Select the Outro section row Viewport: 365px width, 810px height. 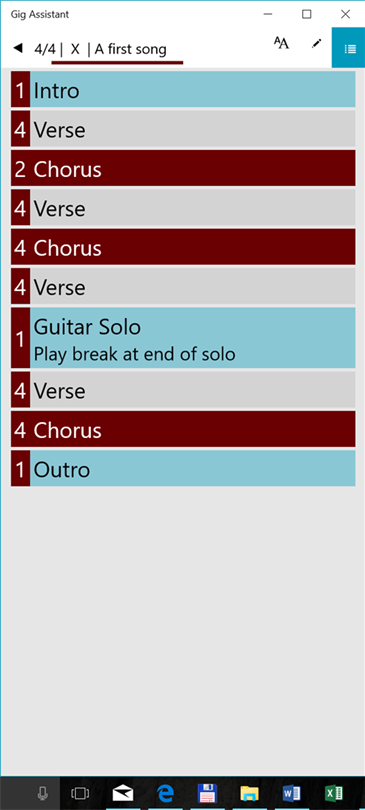tap(183, 469)
